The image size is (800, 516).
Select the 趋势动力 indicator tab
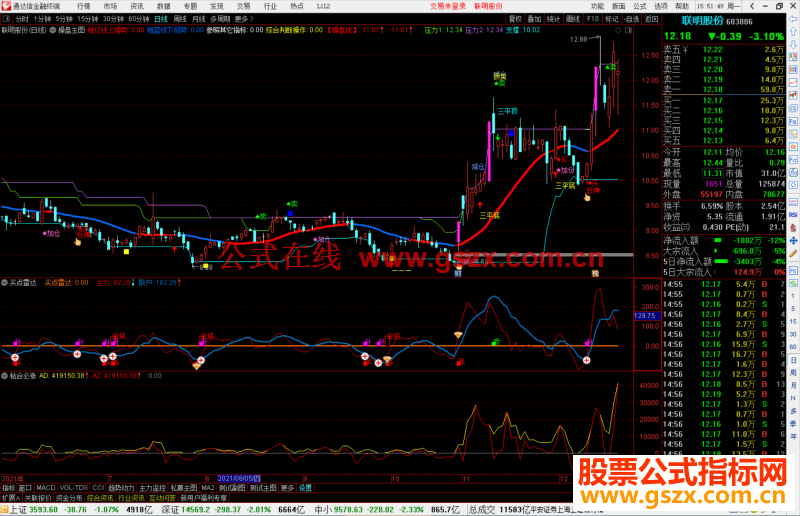(121, 488)
